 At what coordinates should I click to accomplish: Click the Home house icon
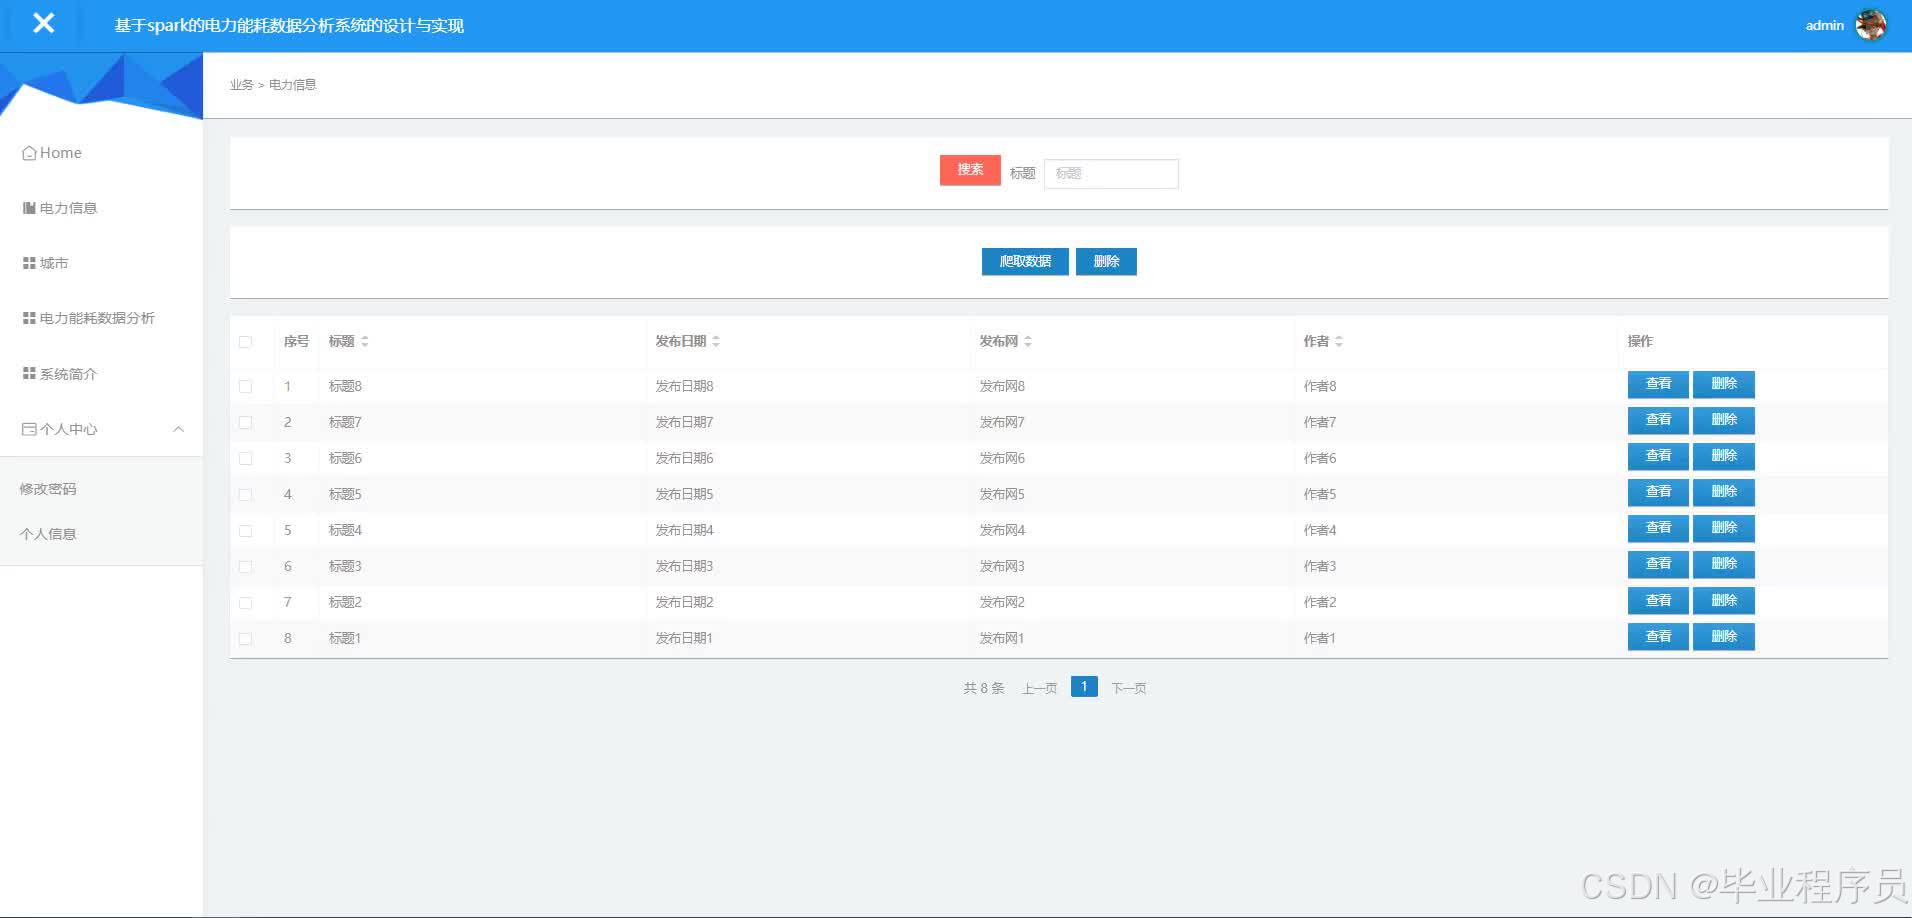(29, 153)
